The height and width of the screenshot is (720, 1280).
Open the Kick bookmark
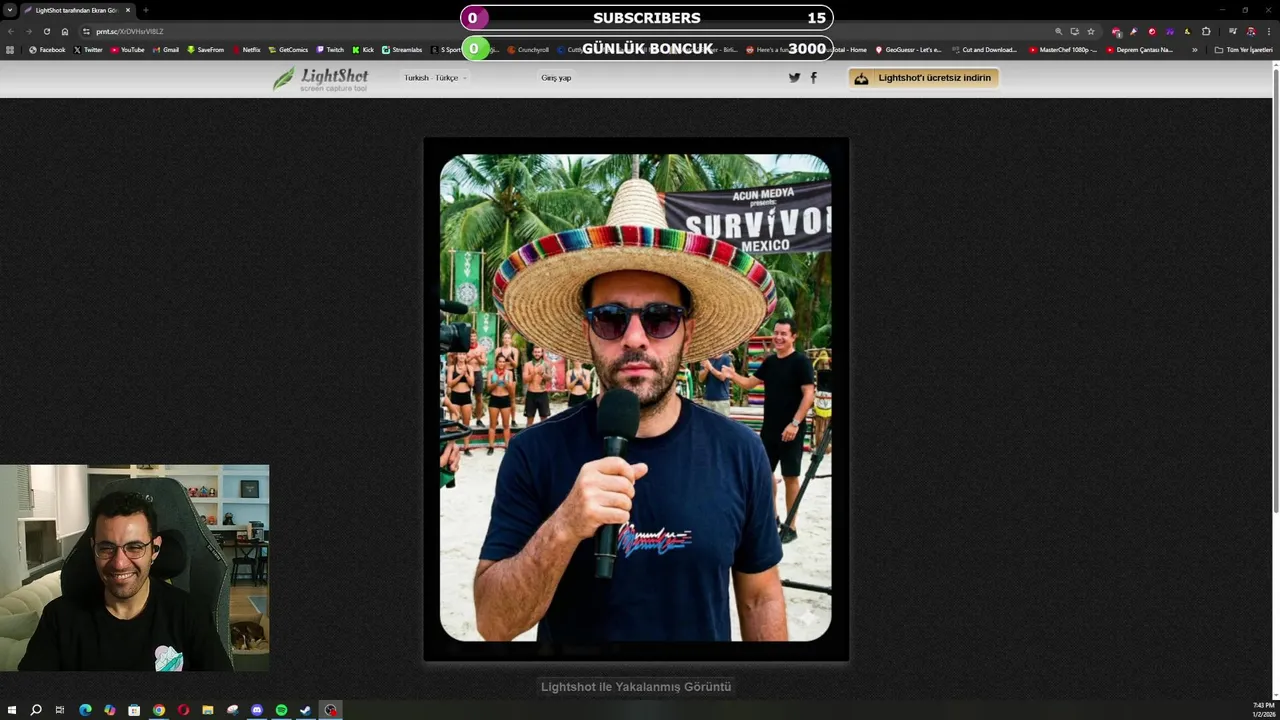coord(363,49)
